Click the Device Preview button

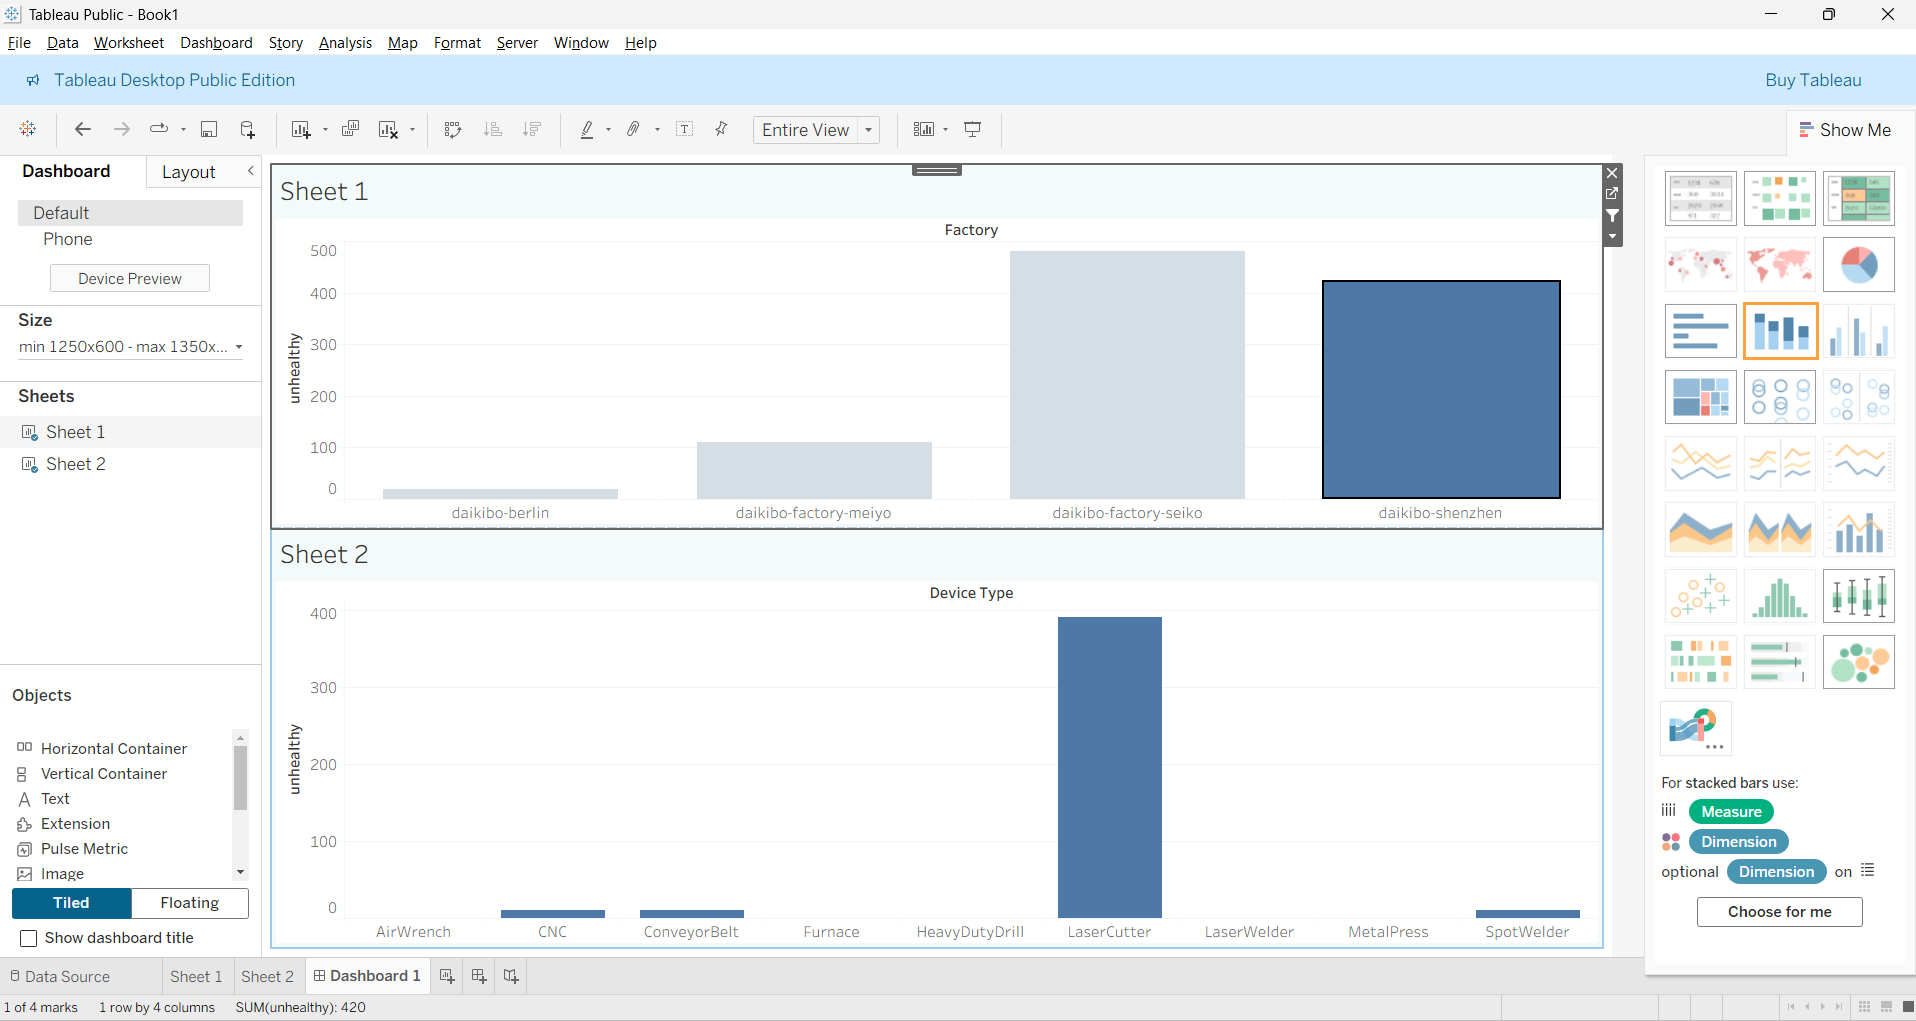click(x=130, y=279)
